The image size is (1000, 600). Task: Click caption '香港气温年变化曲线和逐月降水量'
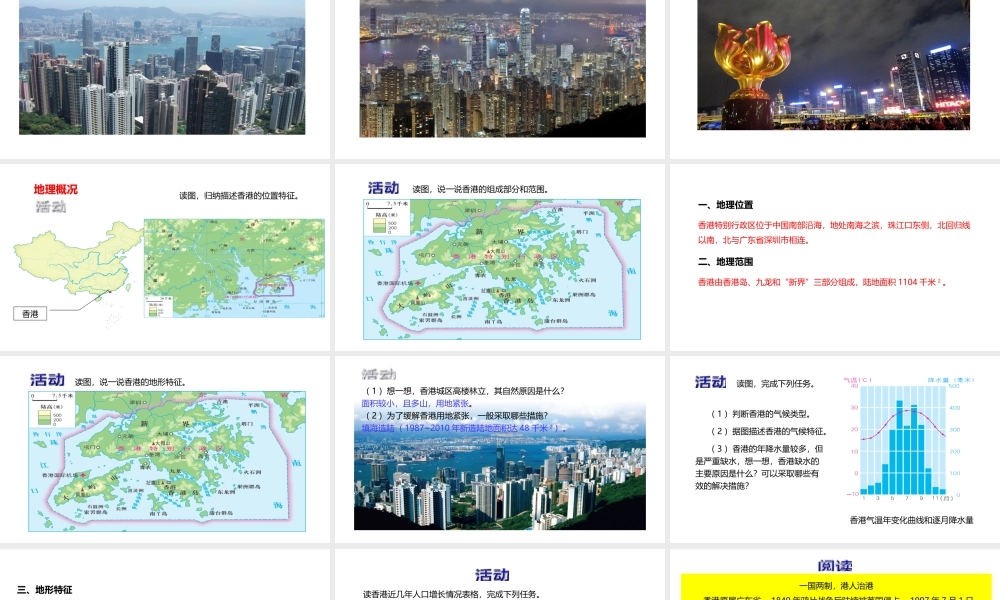click(911, 520)
